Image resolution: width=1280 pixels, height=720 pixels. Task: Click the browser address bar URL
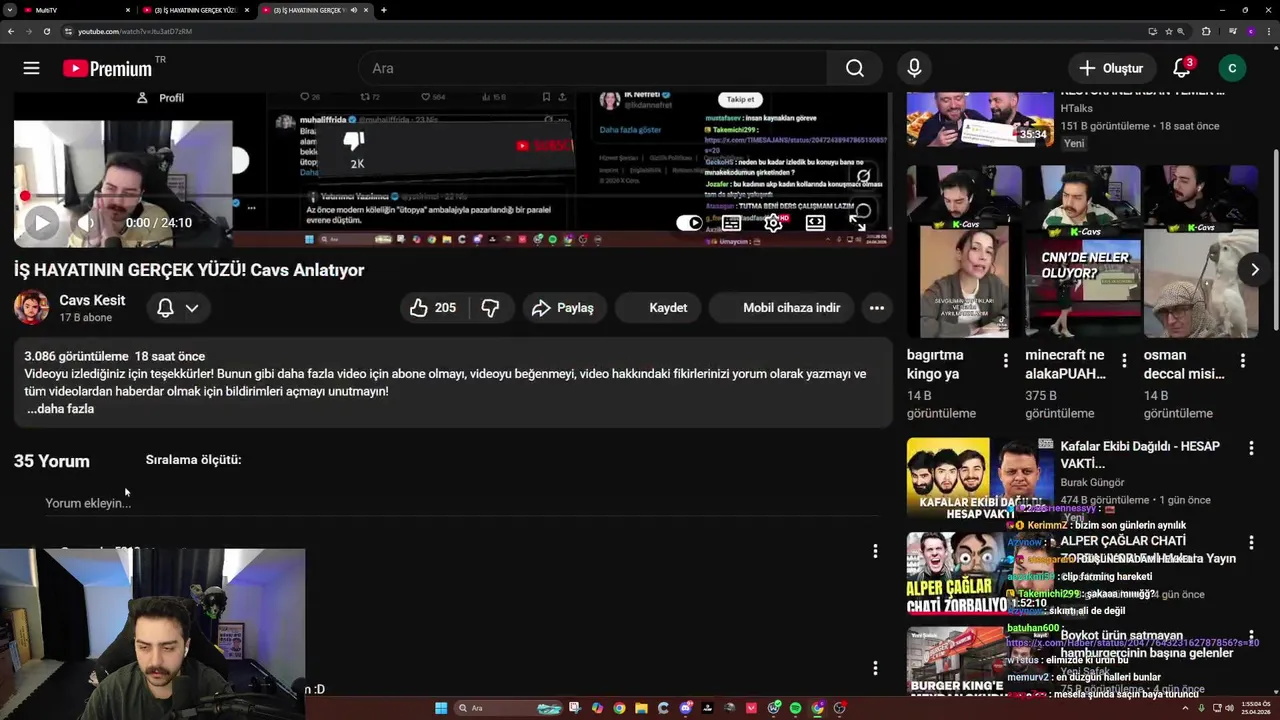[135, 31]
